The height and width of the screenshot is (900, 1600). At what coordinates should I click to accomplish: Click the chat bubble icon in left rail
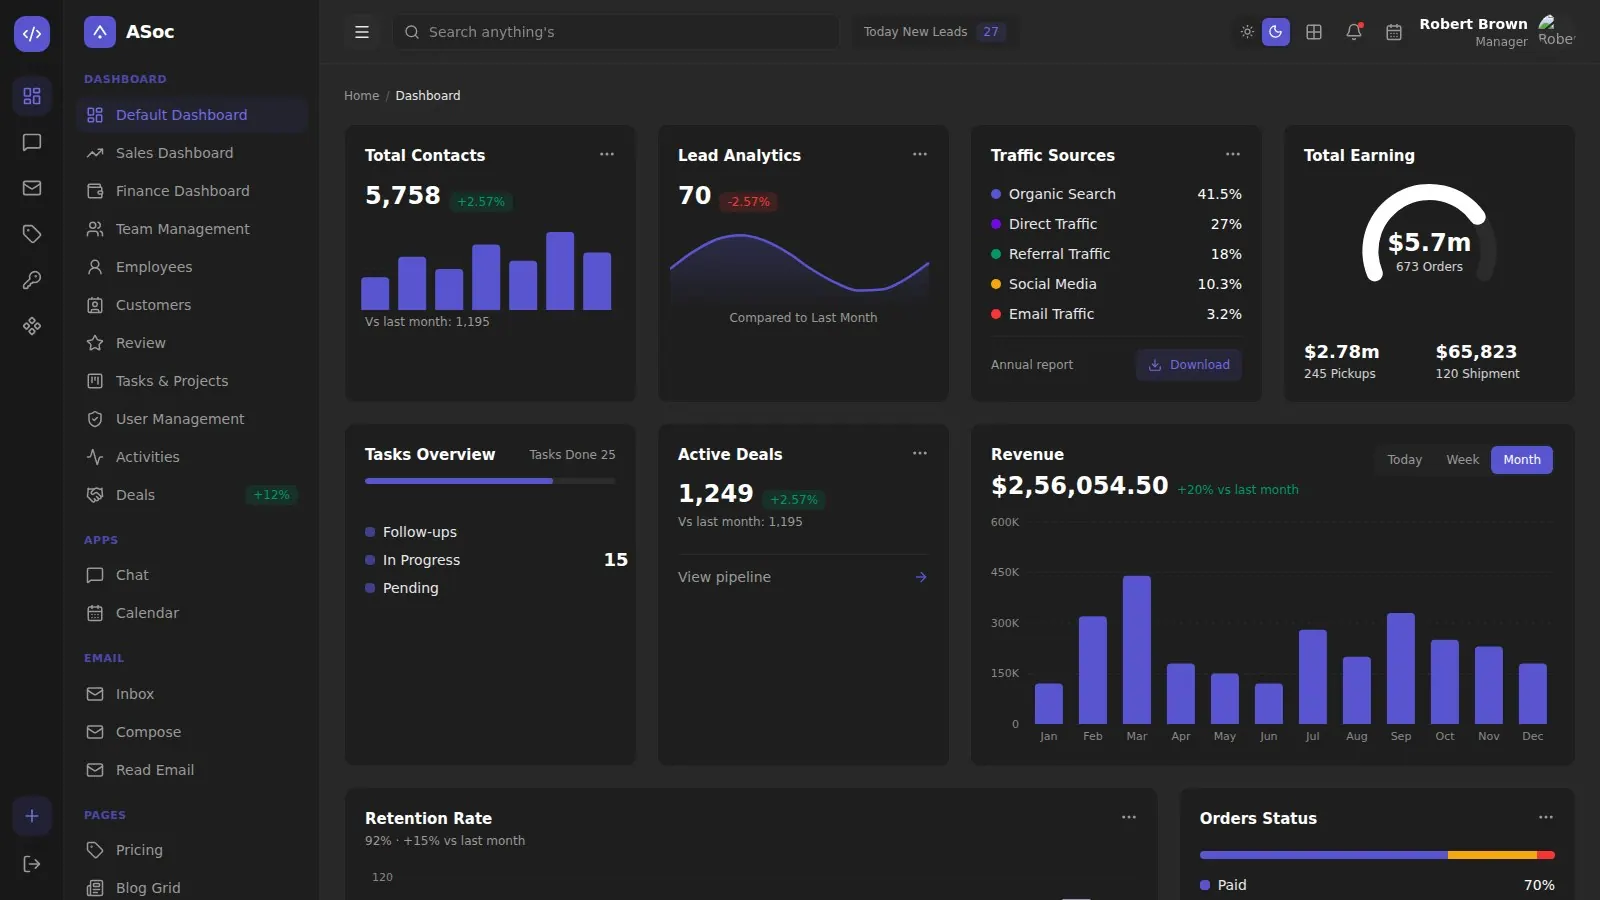(x=32, y=142)
